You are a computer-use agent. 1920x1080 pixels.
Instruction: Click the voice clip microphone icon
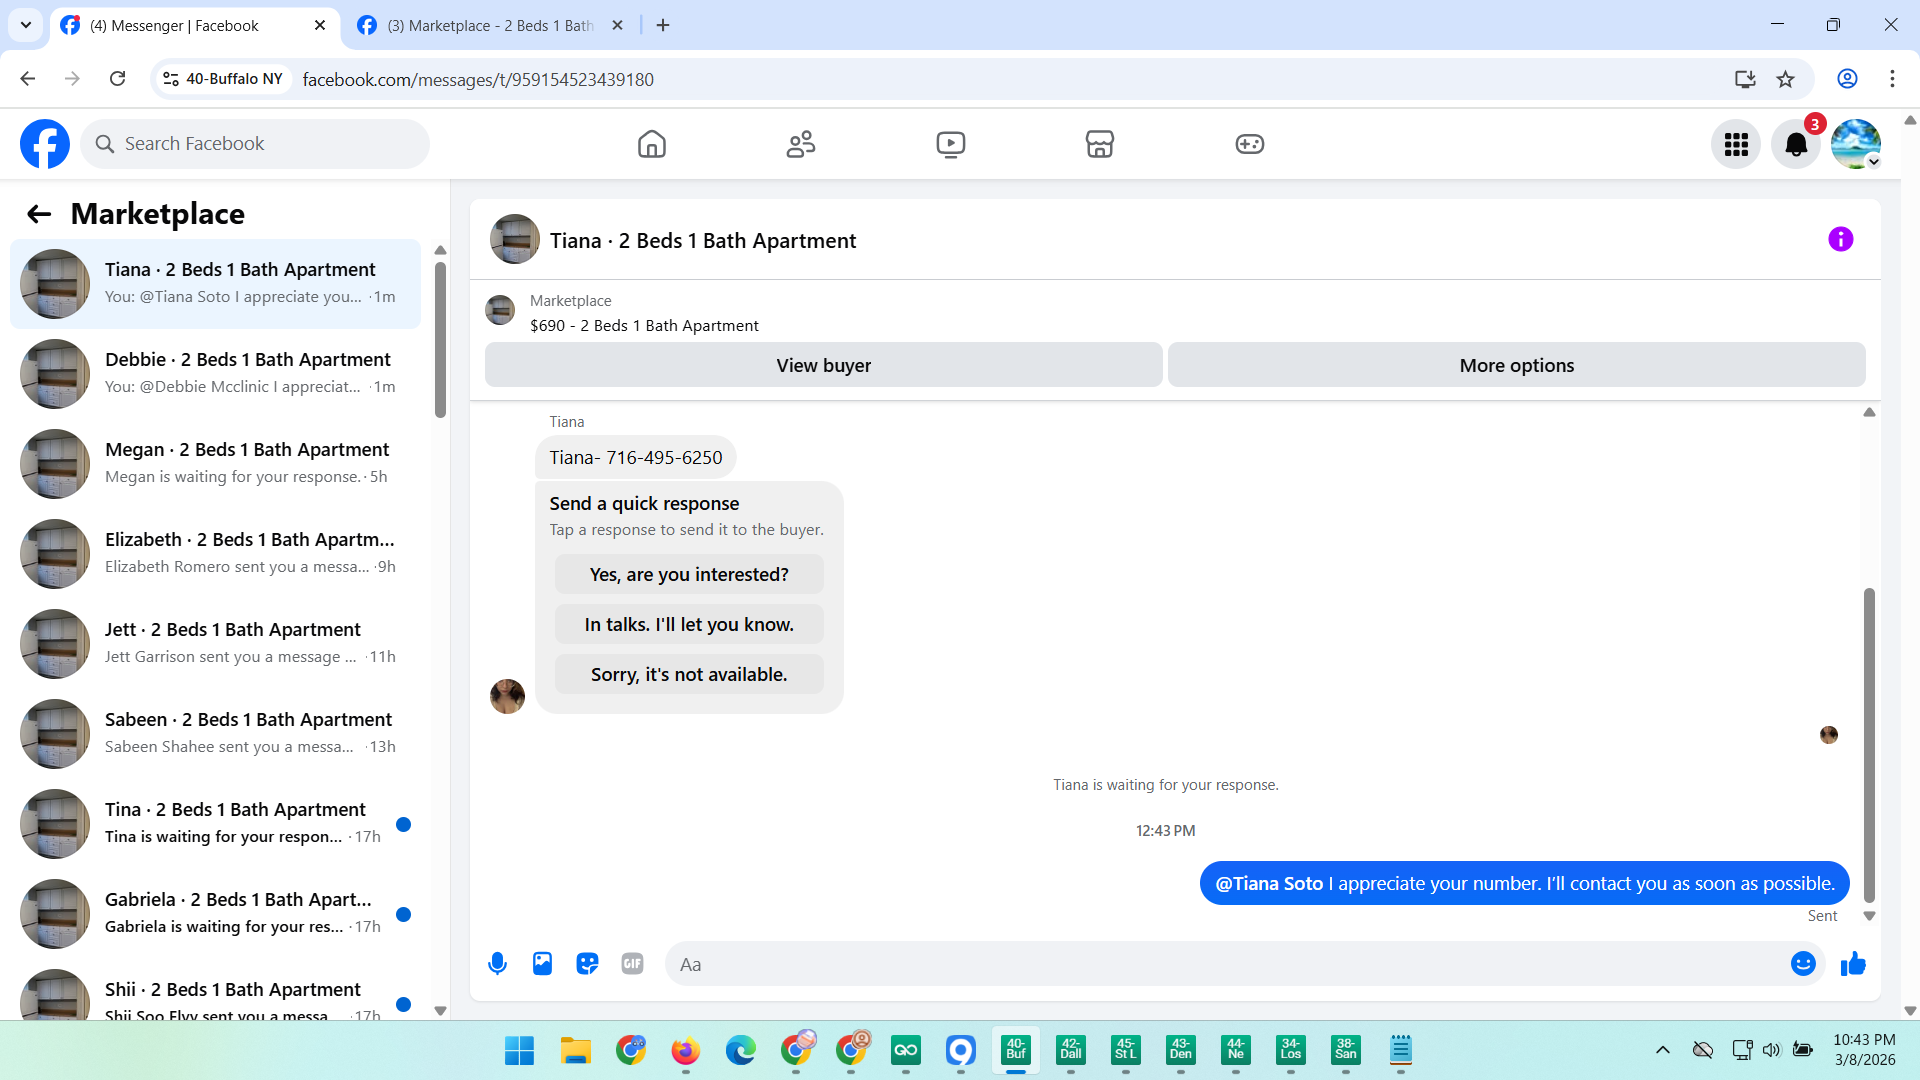point(497,964)
